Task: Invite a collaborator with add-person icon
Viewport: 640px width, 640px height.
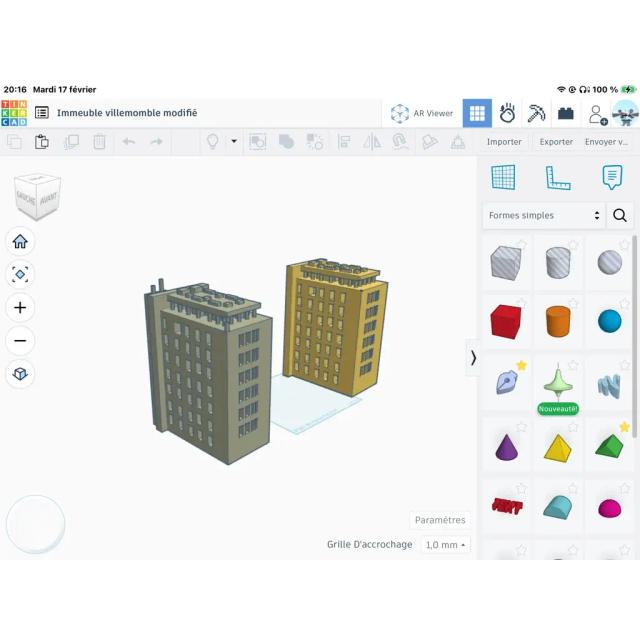Action: [598, 115]
